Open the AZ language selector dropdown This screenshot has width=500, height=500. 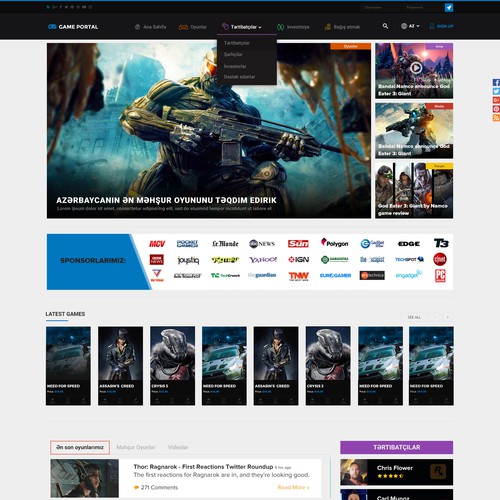pos(410,26)
